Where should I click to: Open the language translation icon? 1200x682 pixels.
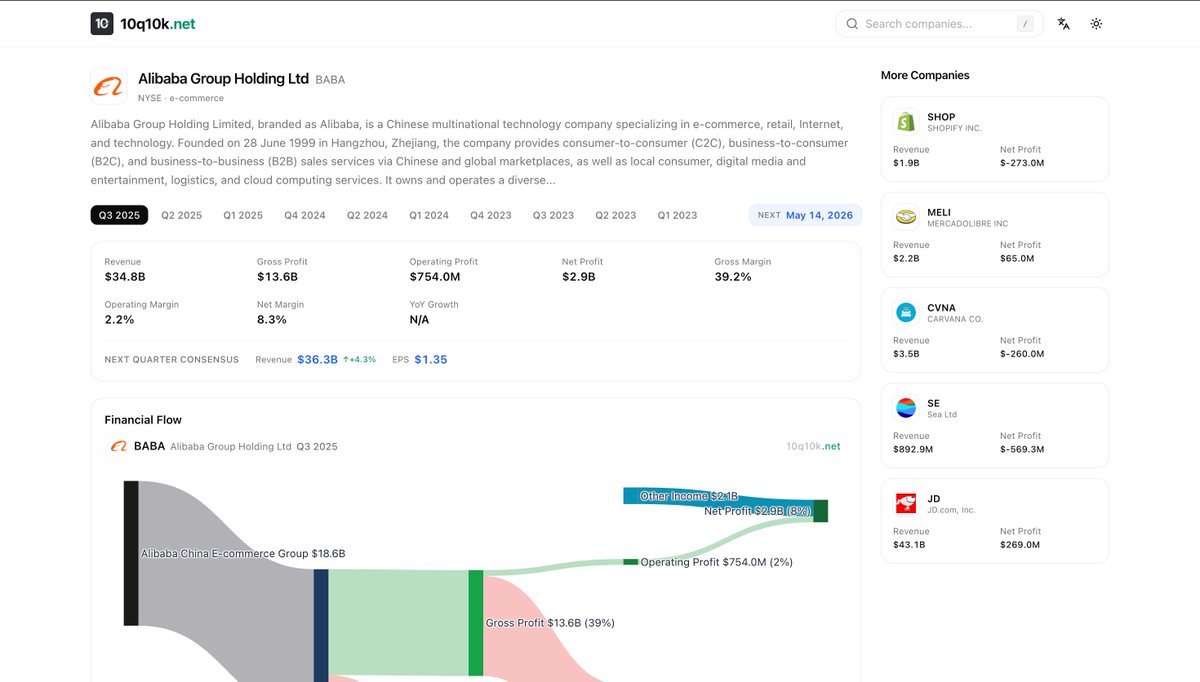[x=1064, y=24]
